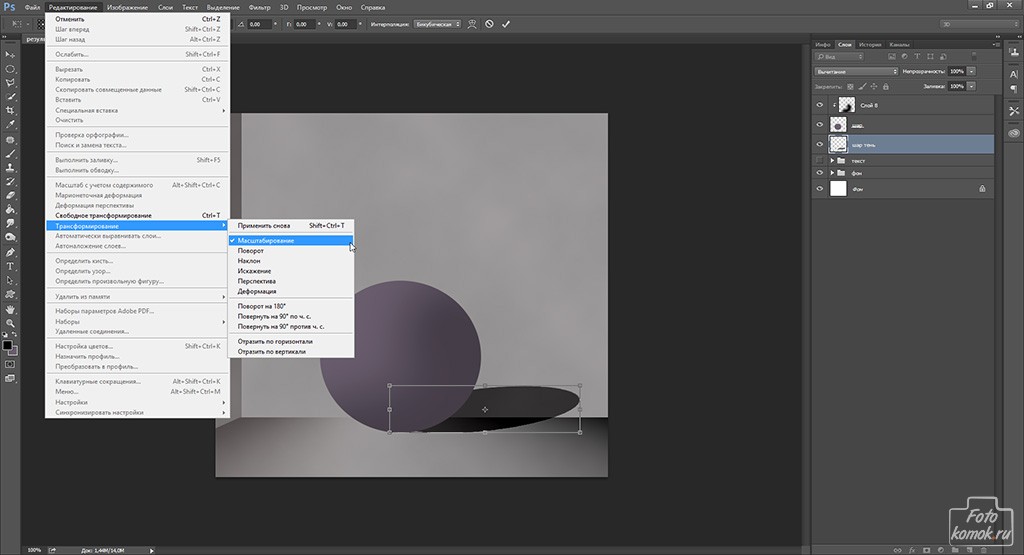This screenshot has width=1024, height=555.
Task: Expand the 'текст' layer group
Action: pos(832,160)
